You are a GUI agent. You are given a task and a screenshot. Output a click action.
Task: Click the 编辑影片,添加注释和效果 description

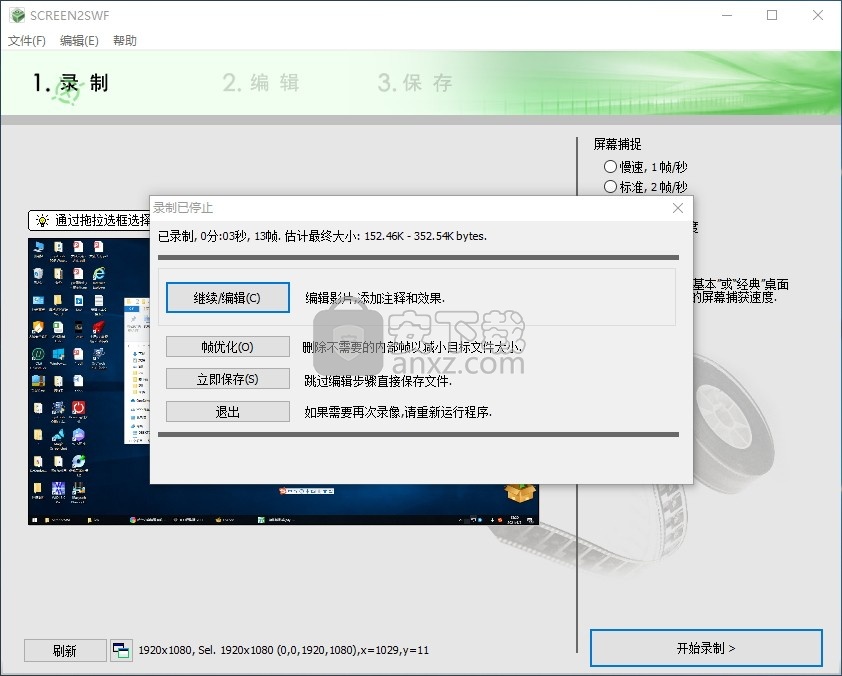[x=375, y=298]
